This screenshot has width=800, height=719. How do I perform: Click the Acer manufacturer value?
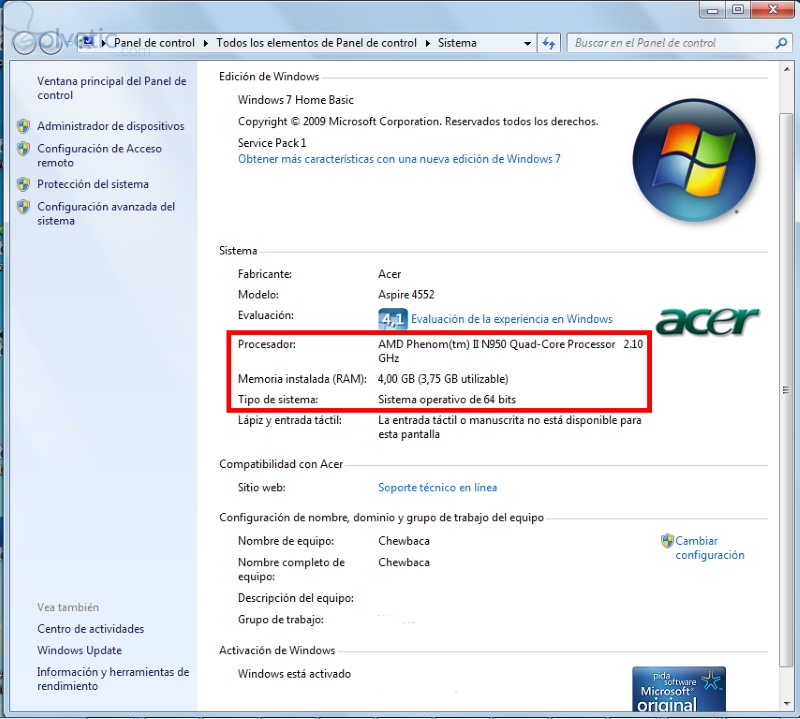pyautogui.click(x=389, y=274)
